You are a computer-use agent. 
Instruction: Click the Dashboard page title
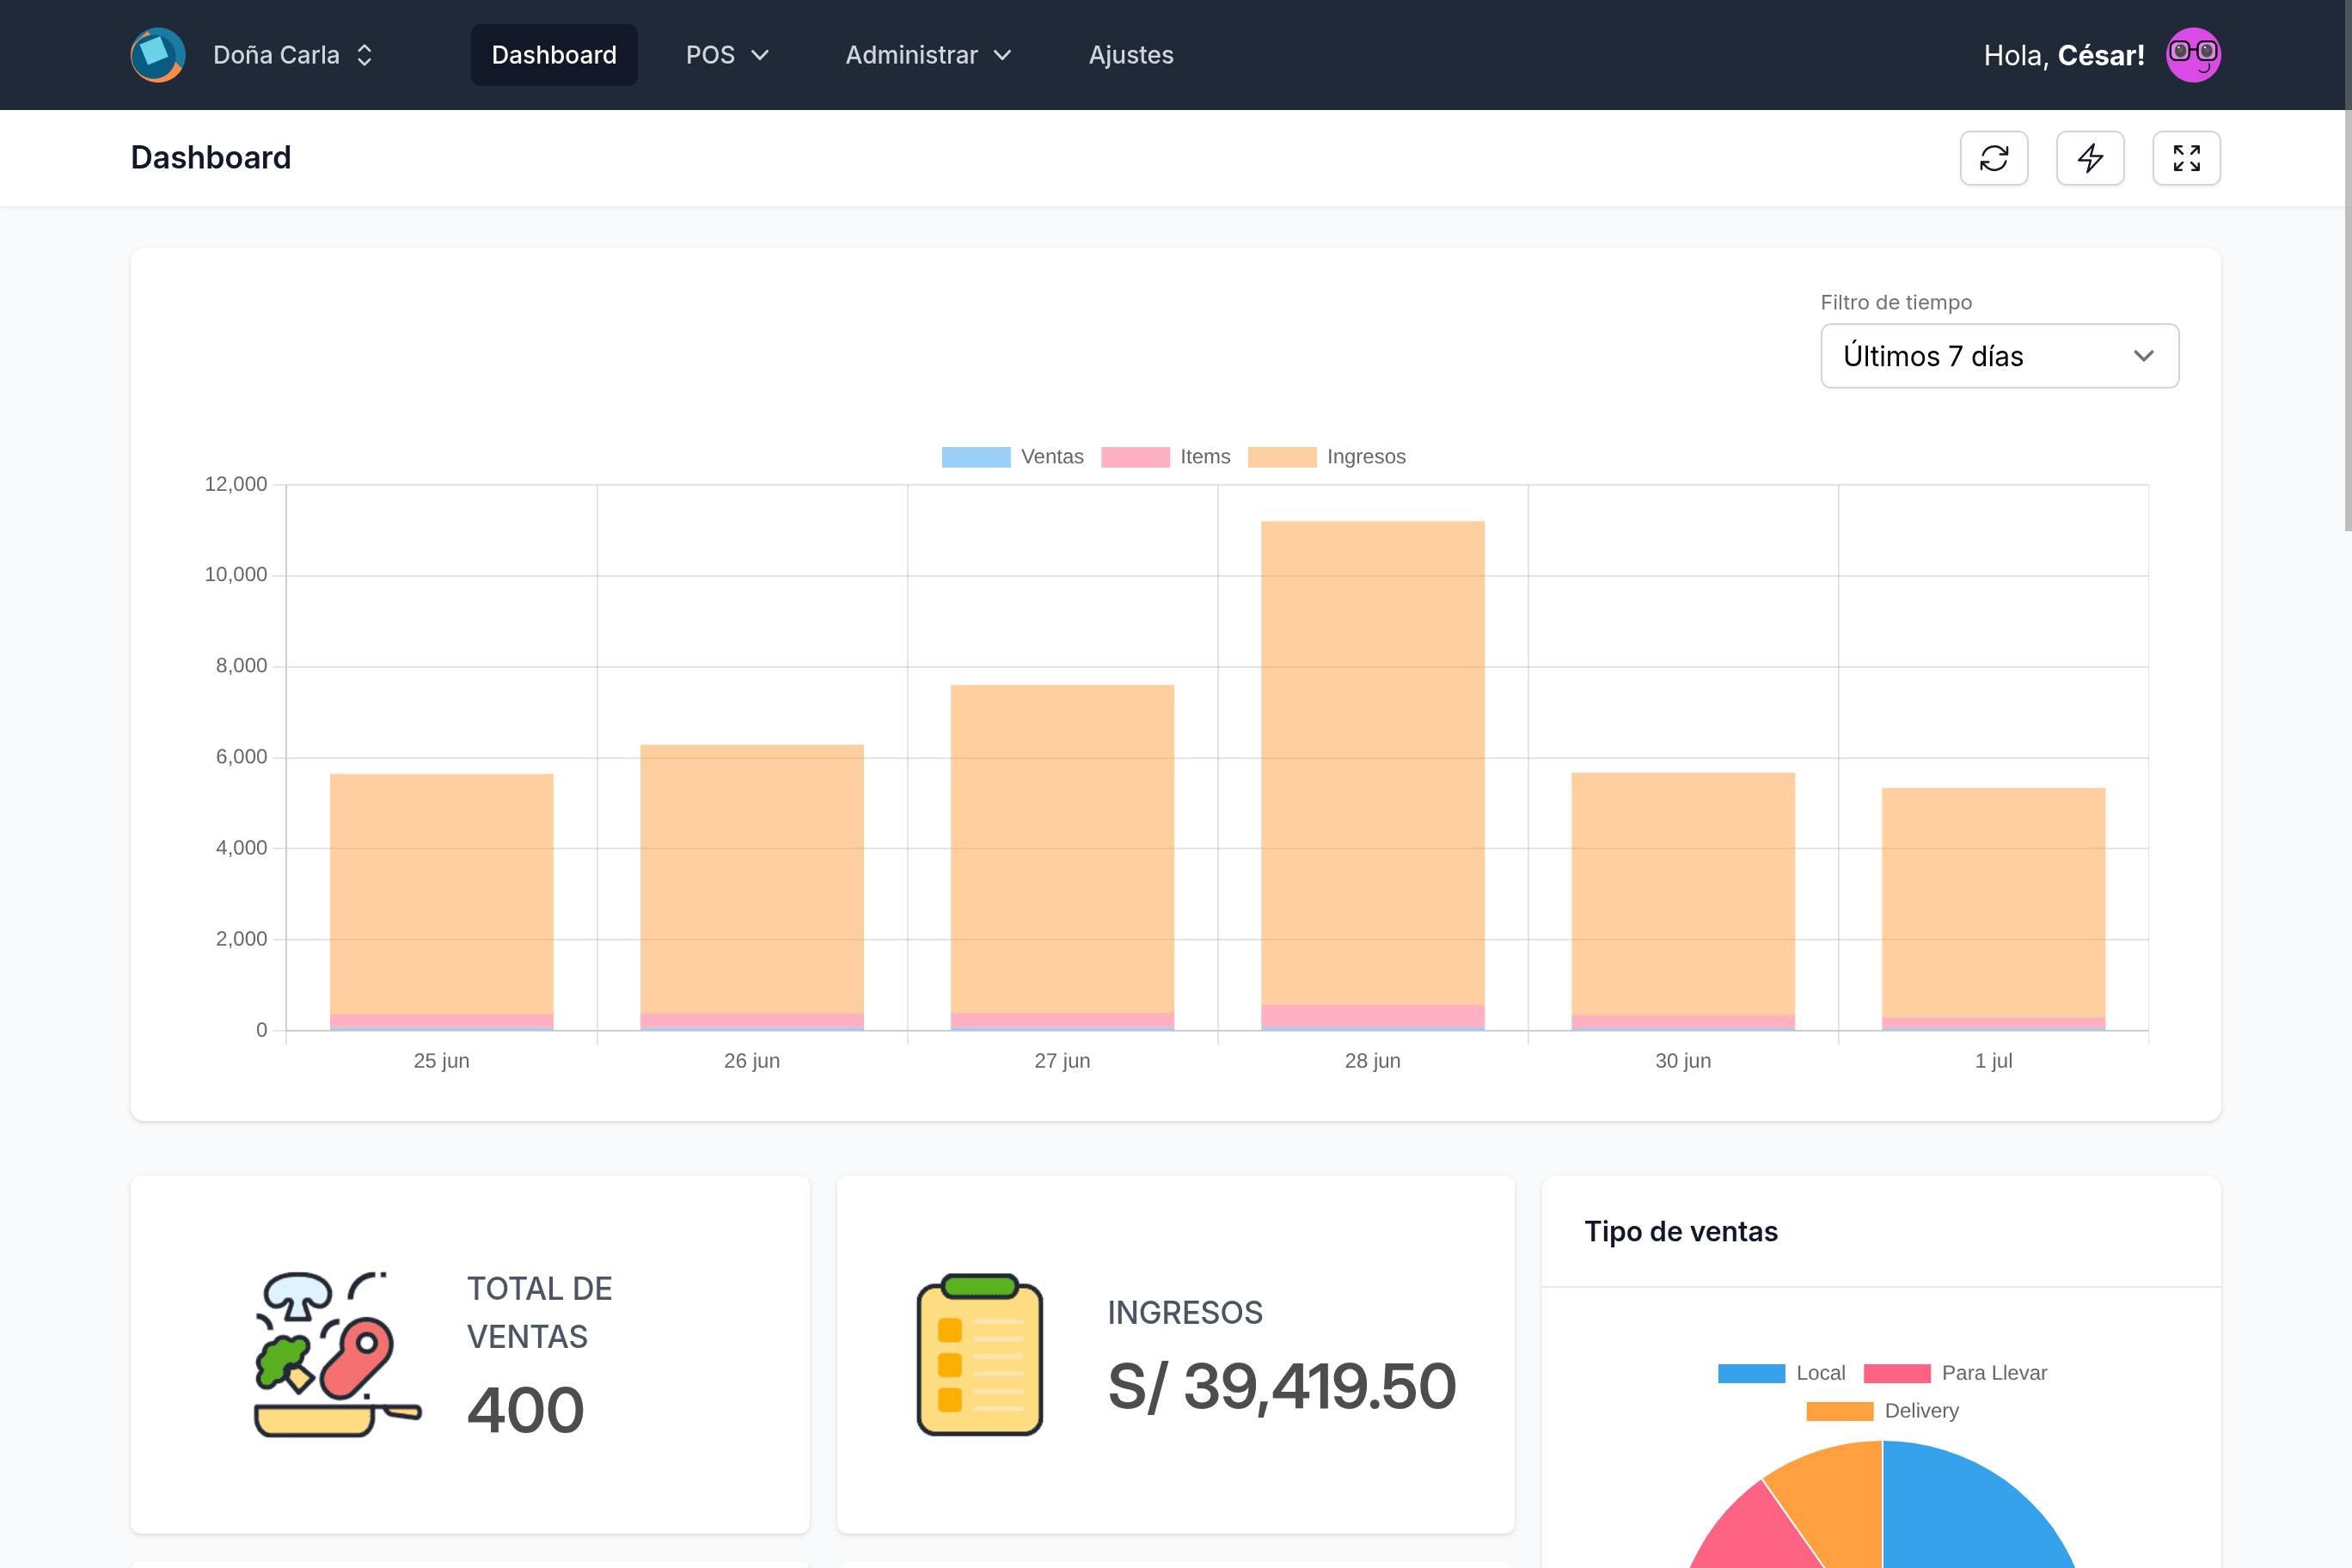(x=211, y=157)
